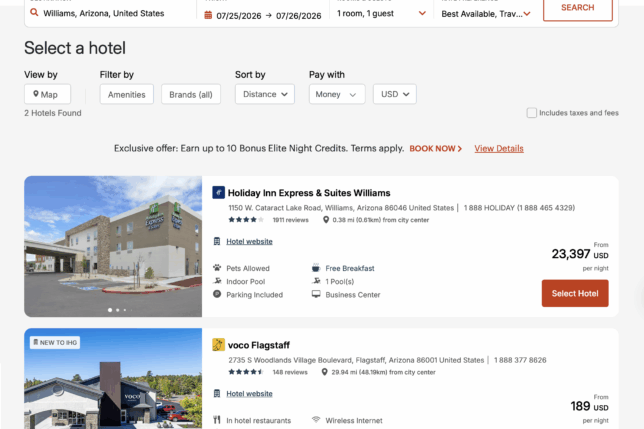Image resolution: width=644 pixels, height=429 pixels.
Task: Click the destination search magnifier icon
Action: coord(34,13)
